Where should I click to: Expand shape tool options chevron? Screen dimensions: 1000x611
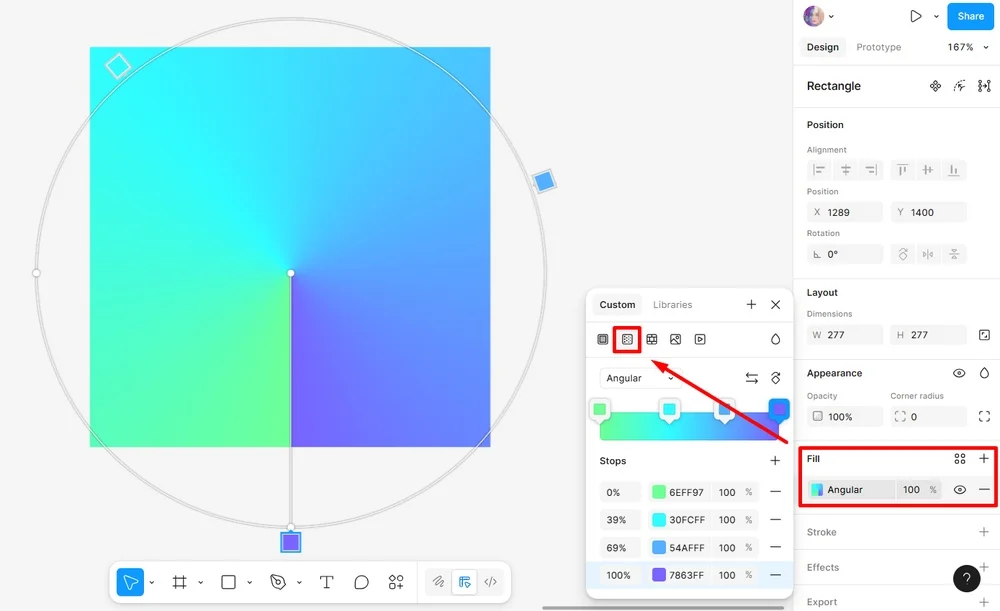(249, 582)
